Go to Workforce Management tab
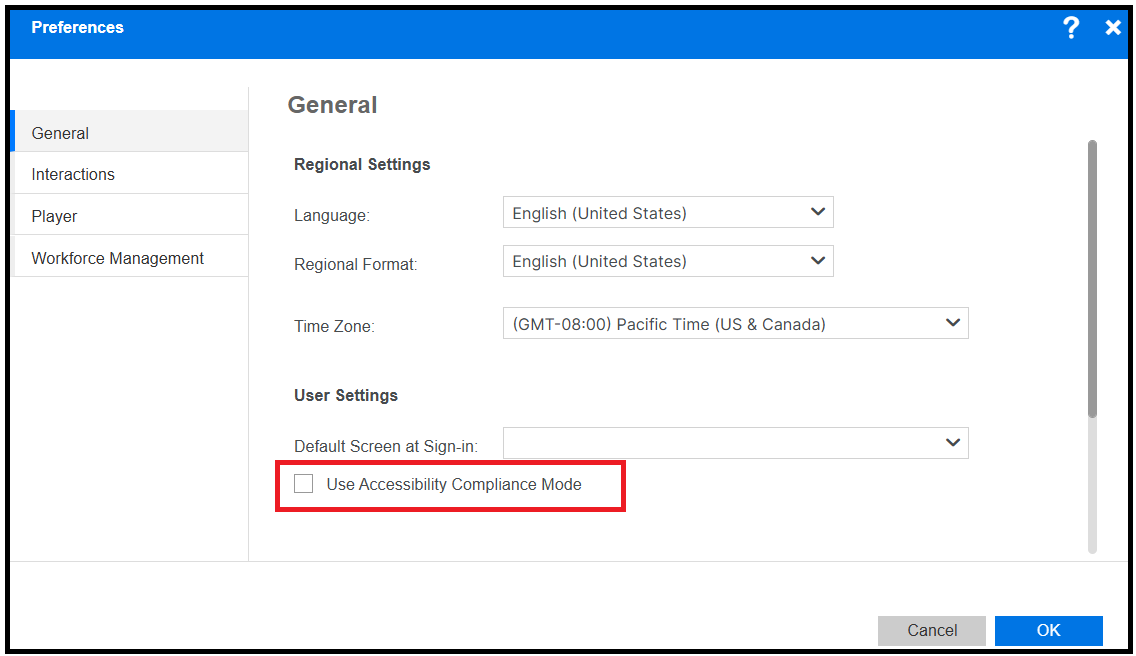The height and width of the screenshot is (656, 1136). 130,257
